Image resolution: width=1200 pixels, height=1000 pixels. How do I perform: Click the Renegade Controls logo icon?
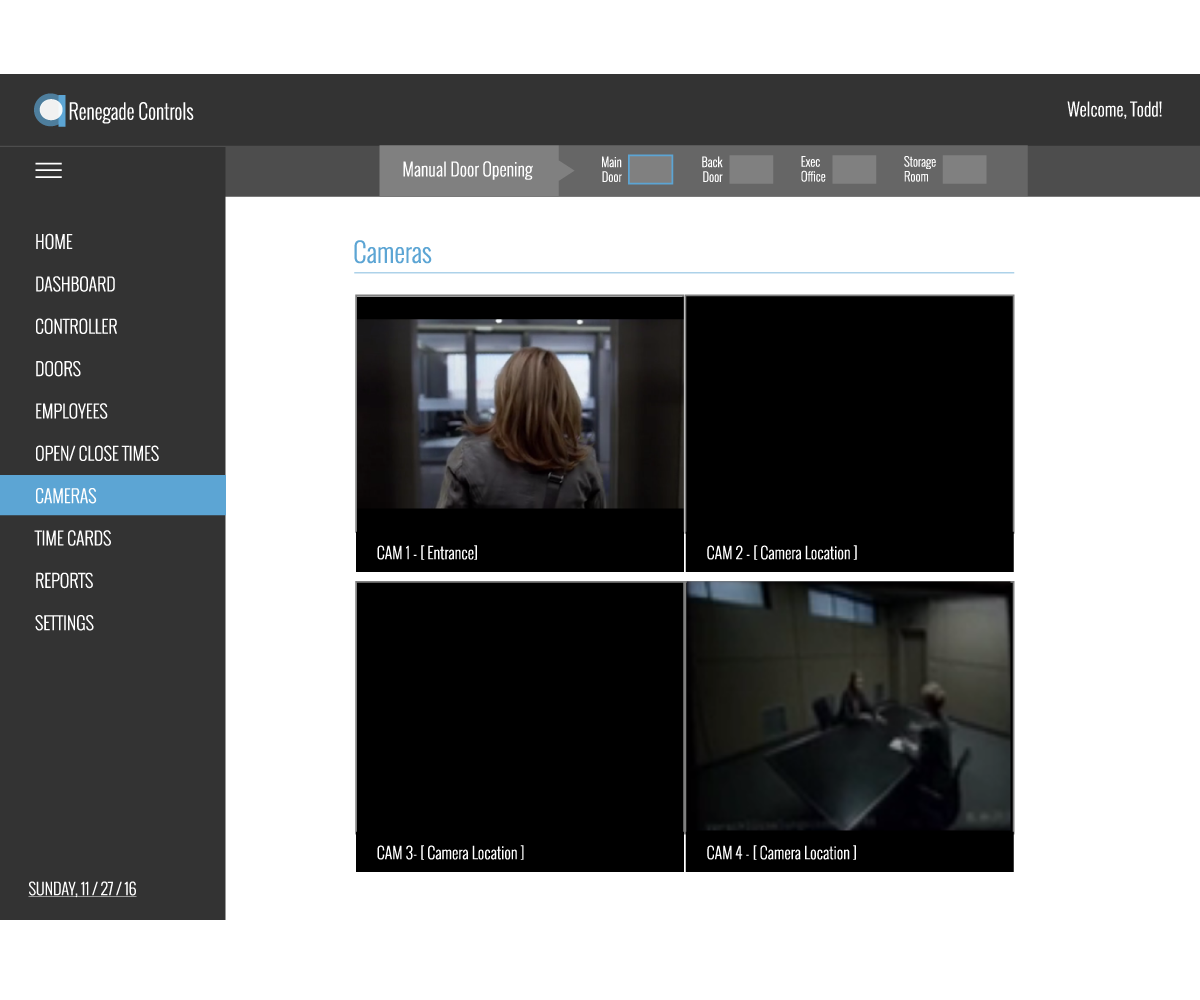pyautogui.click(x=49, y=110)
